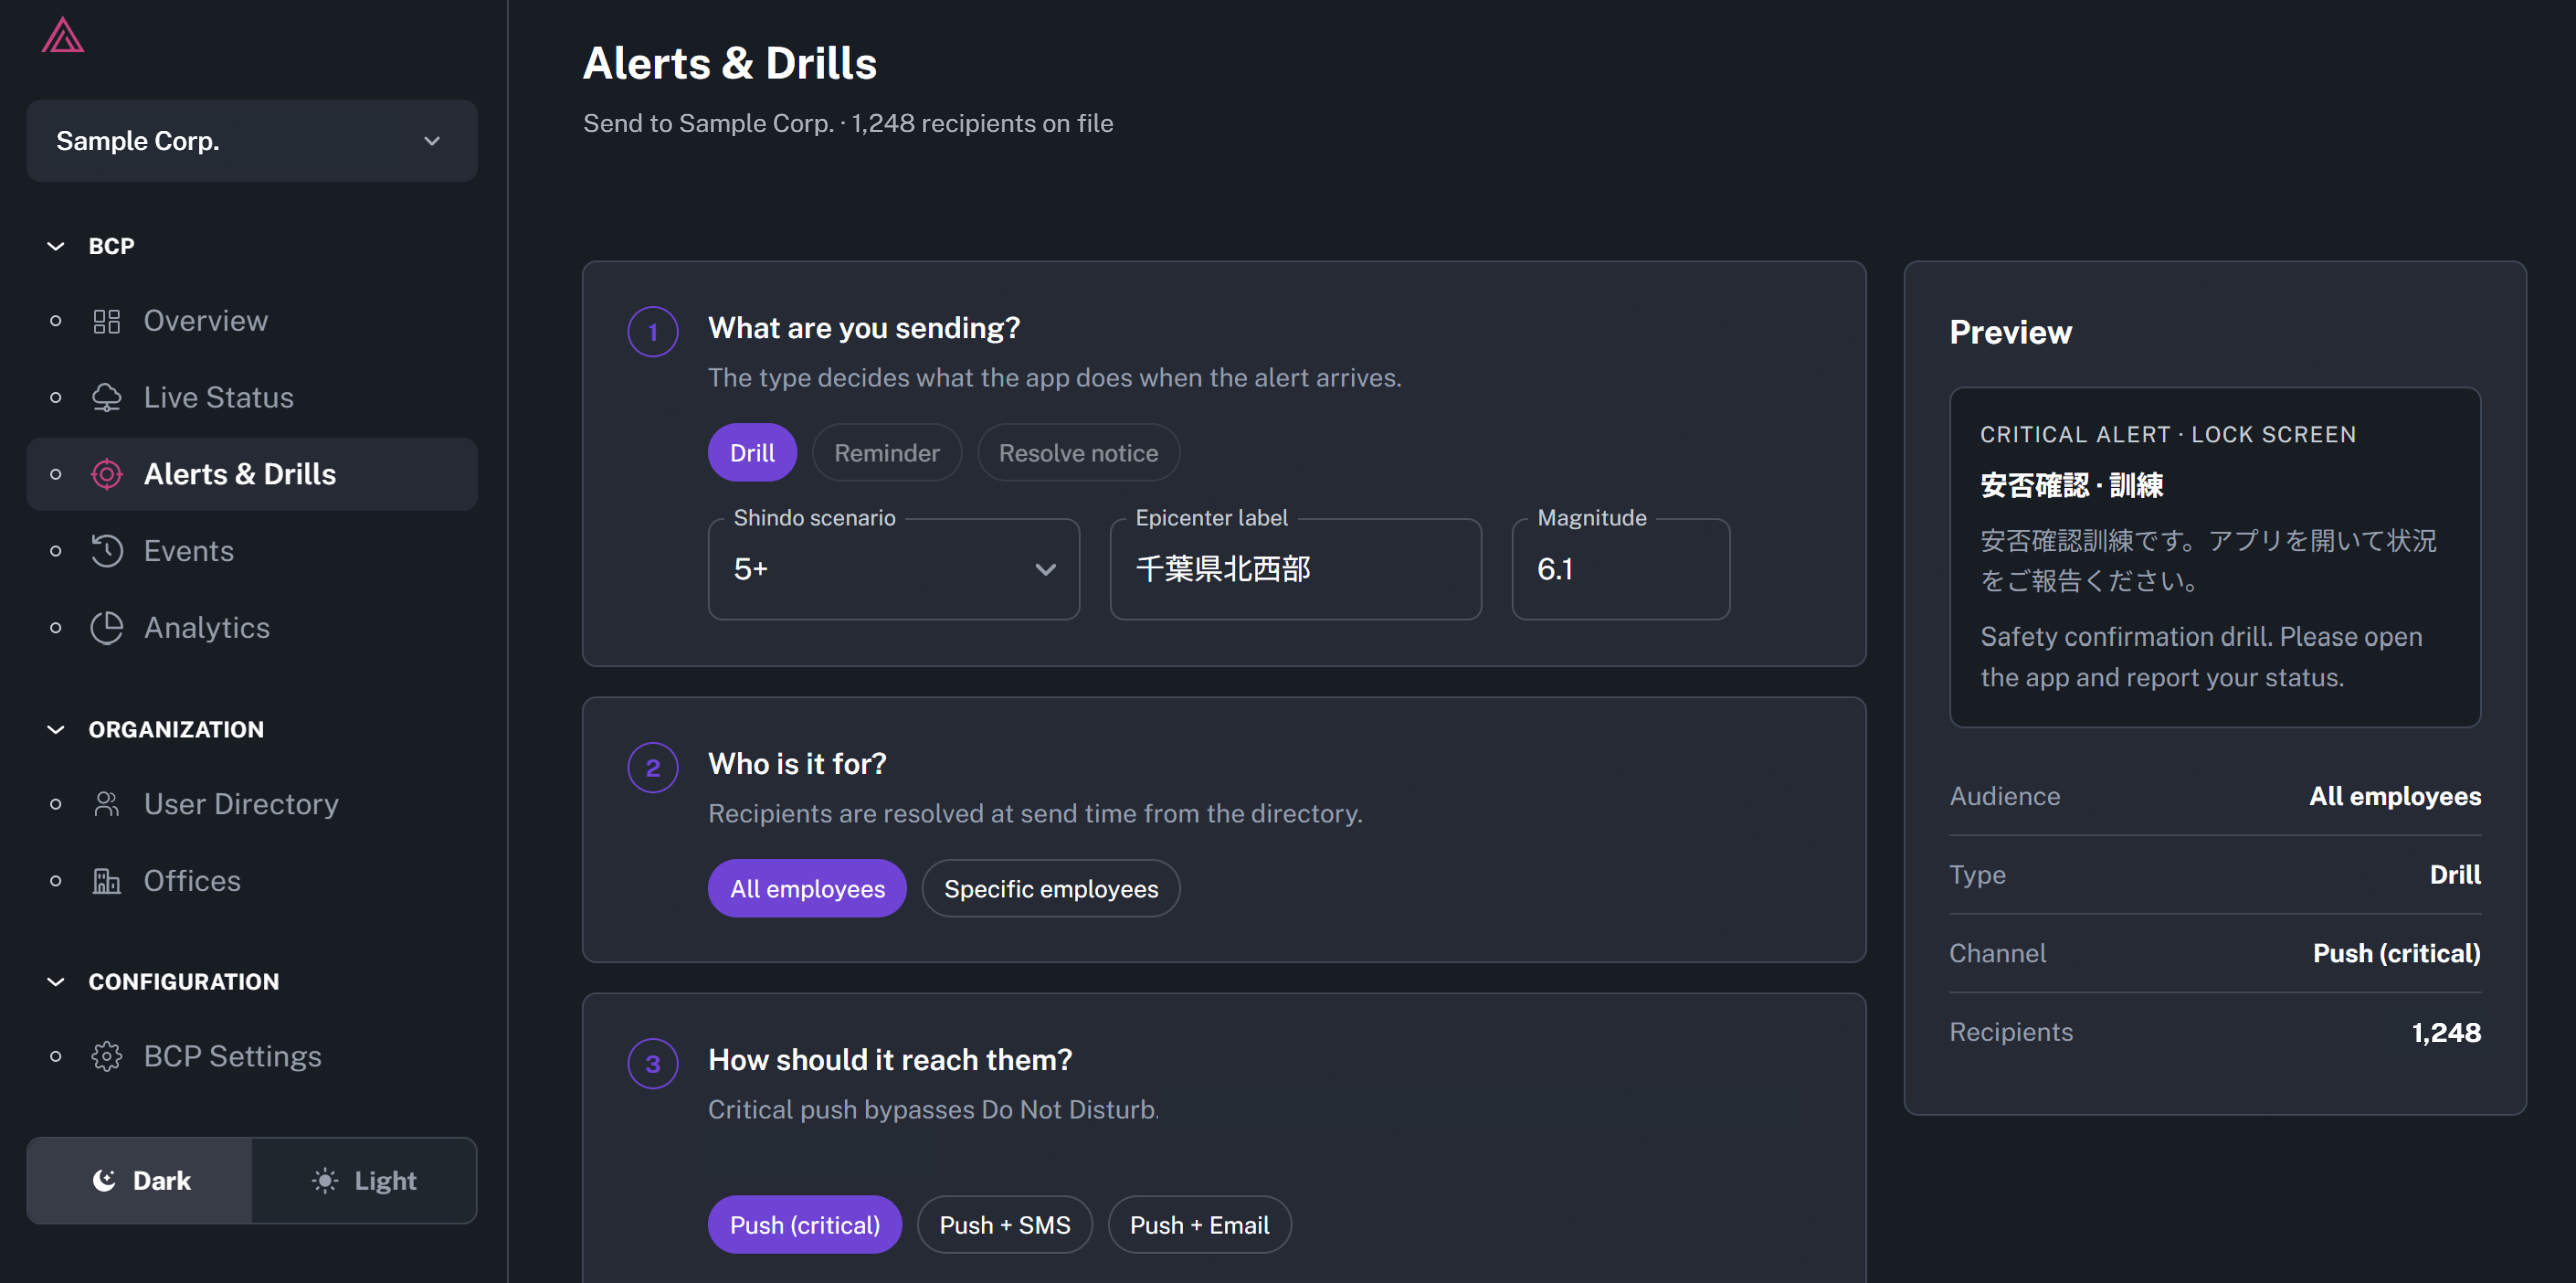
Task: Select the Push + SMS channel
Action: click(1004, 1225)
